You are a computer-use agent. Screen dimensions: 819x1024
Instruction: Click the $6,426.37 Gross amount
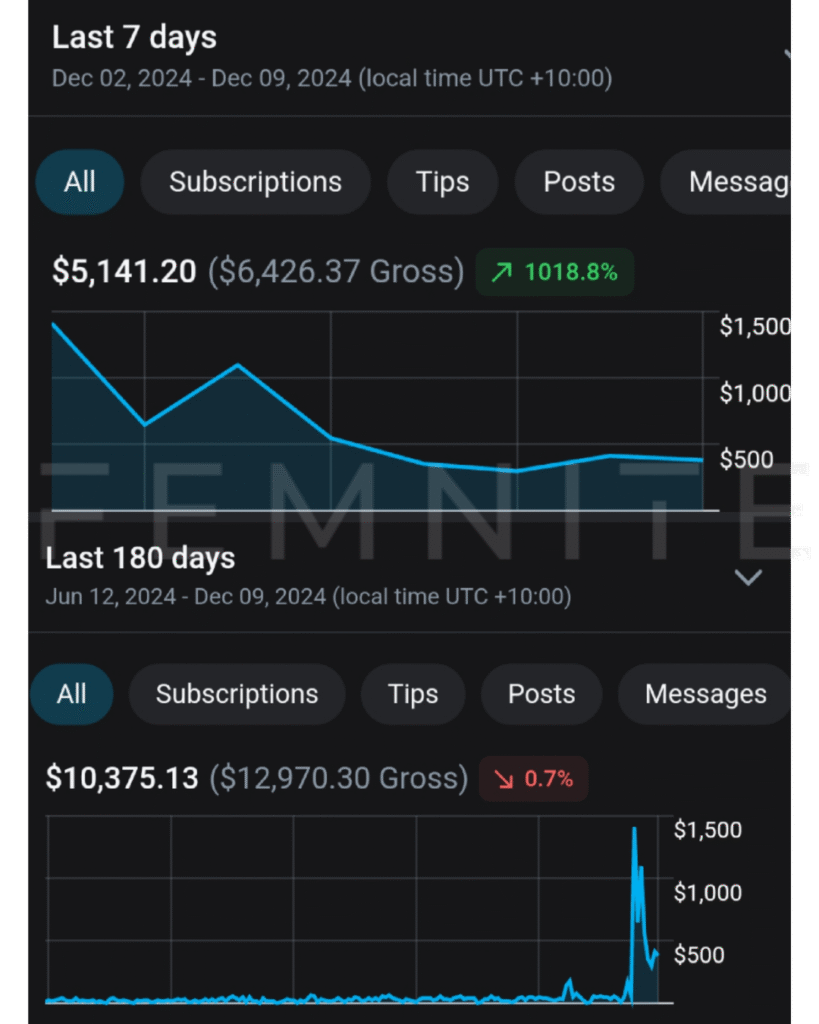click(336, 271)
